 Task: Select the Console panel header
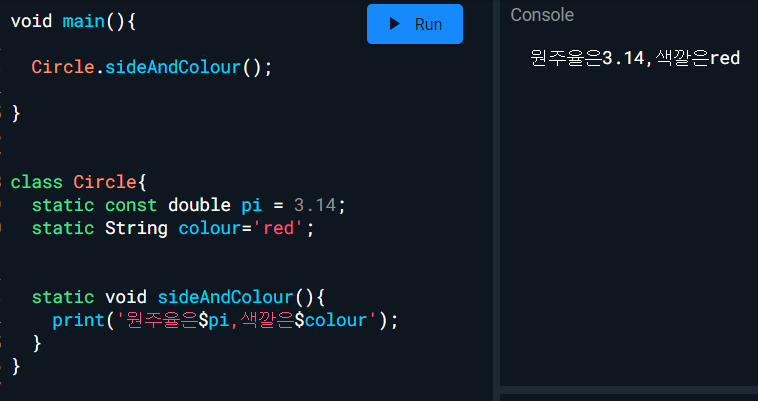click(542, 15)
